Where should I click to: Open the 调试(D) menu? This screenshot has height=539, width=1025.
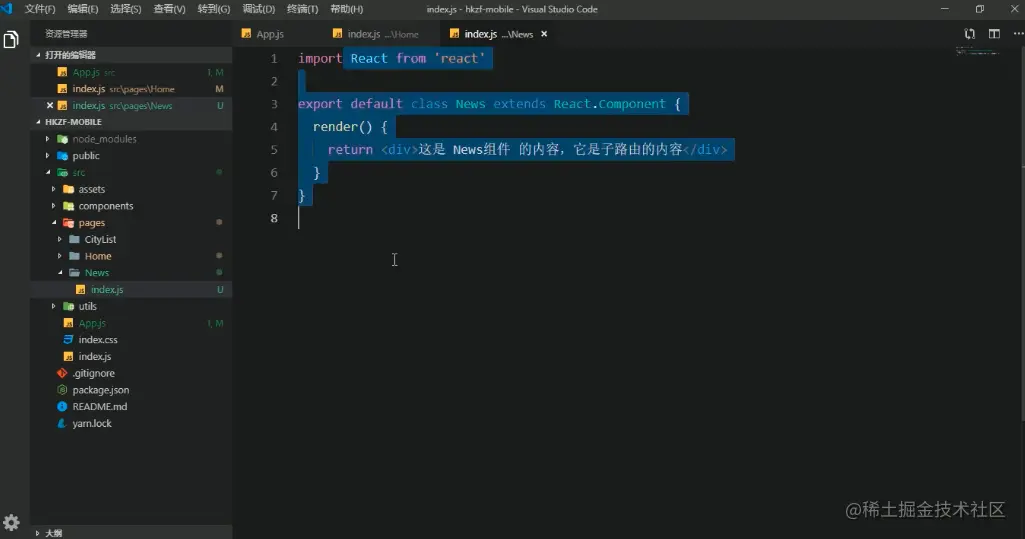[x=259, y=9]
